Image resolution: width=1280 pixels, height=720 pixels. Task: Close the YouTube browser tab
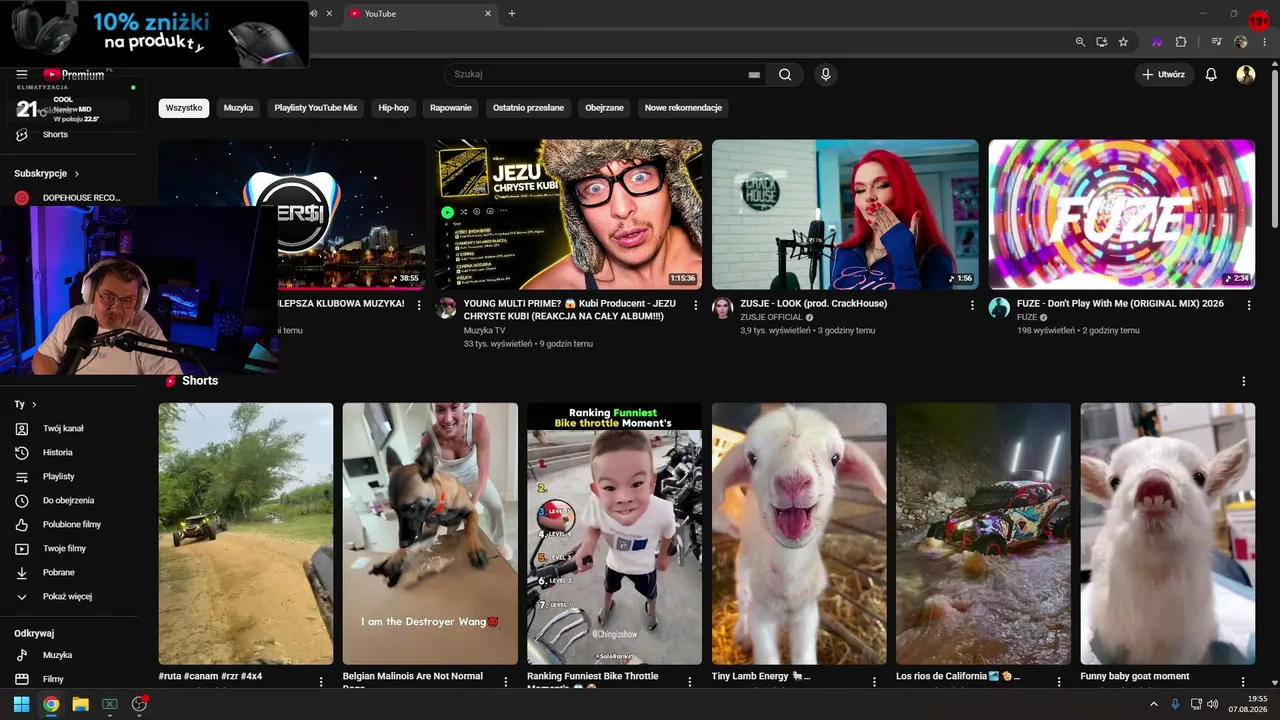[x=488, y=13]
